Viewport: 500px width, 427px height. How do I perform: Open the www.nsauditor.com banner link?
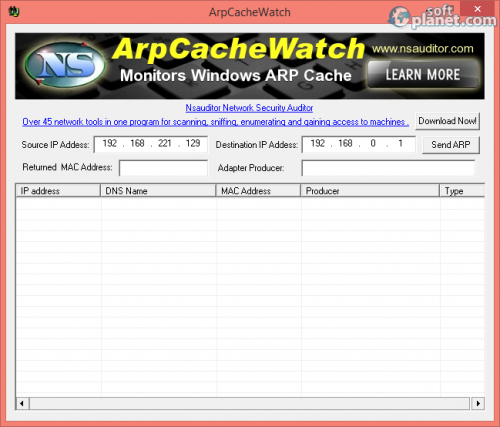click(423, 49)
